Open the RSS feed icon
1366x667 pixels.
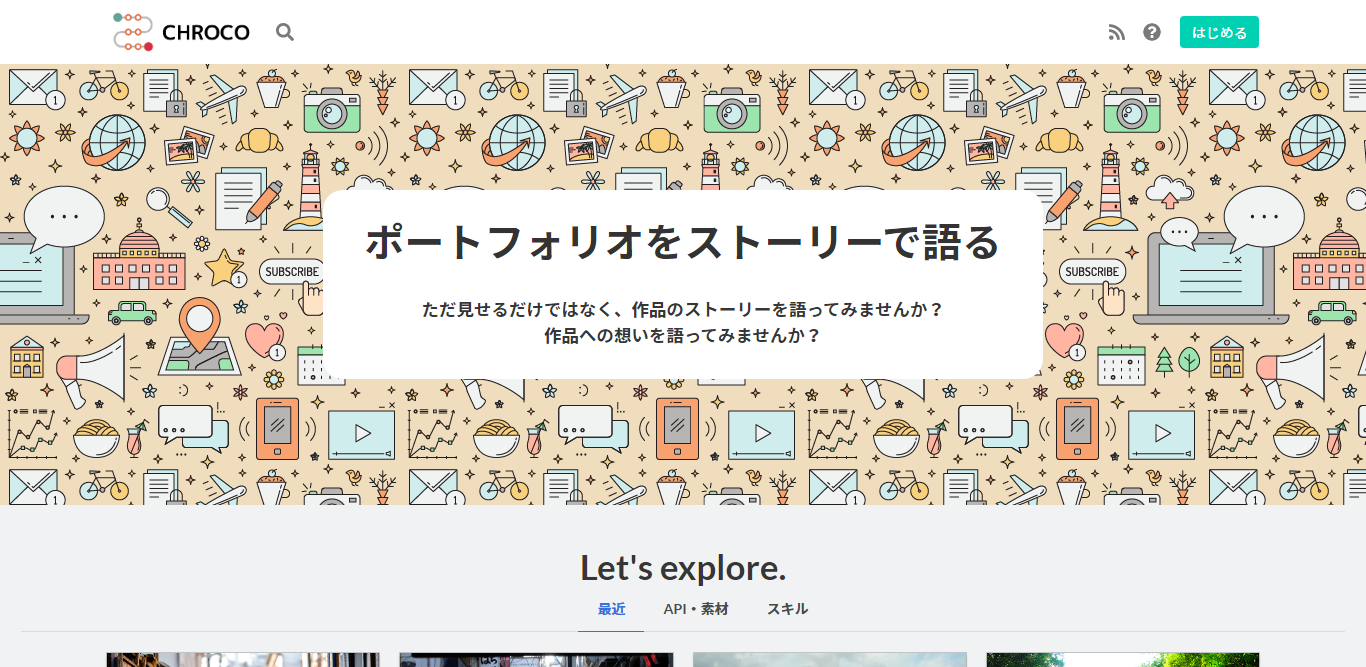[x=1117, y=32]
